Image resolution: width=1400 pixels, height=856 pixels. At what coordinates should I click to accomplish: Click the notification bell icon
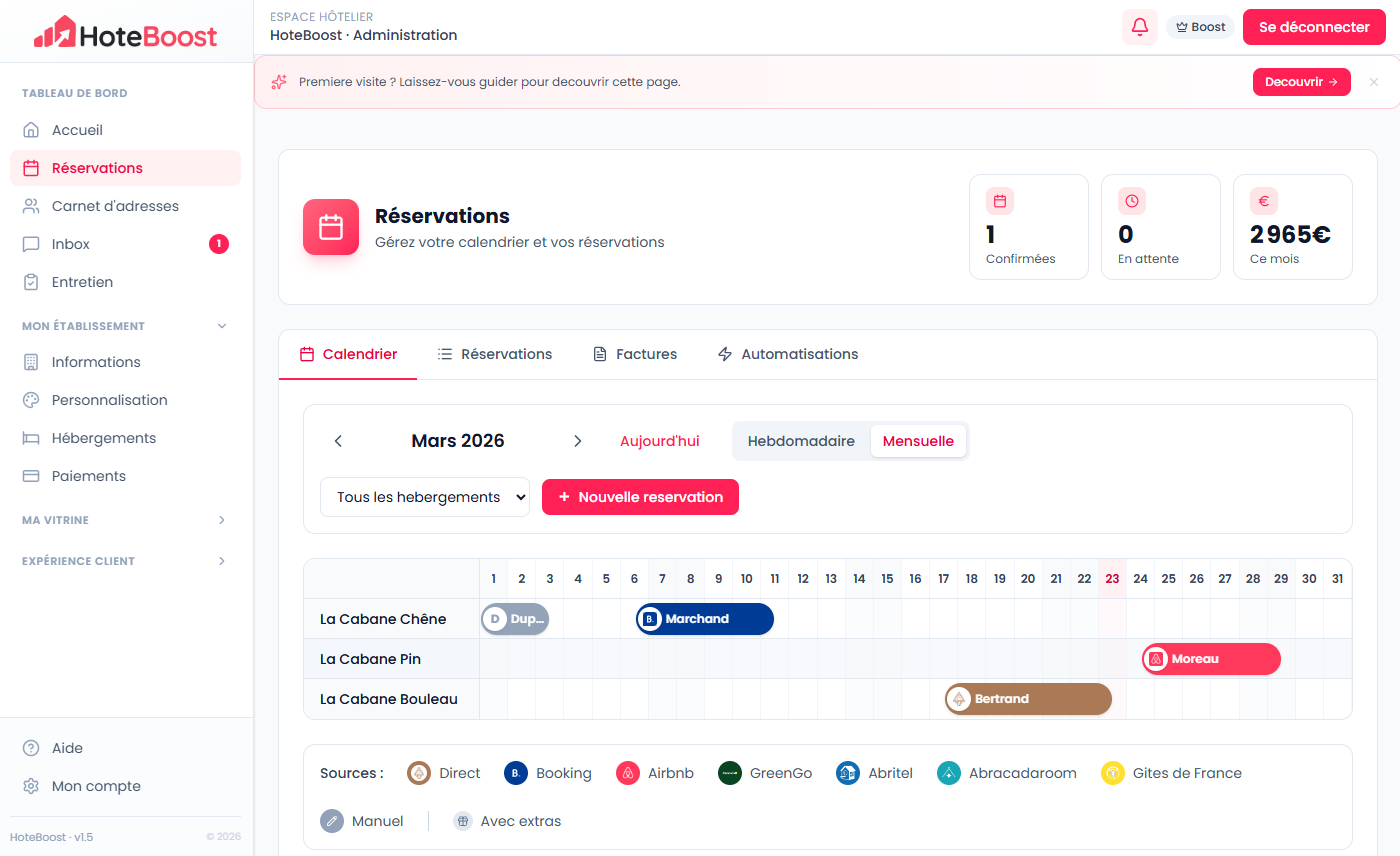1139,27
